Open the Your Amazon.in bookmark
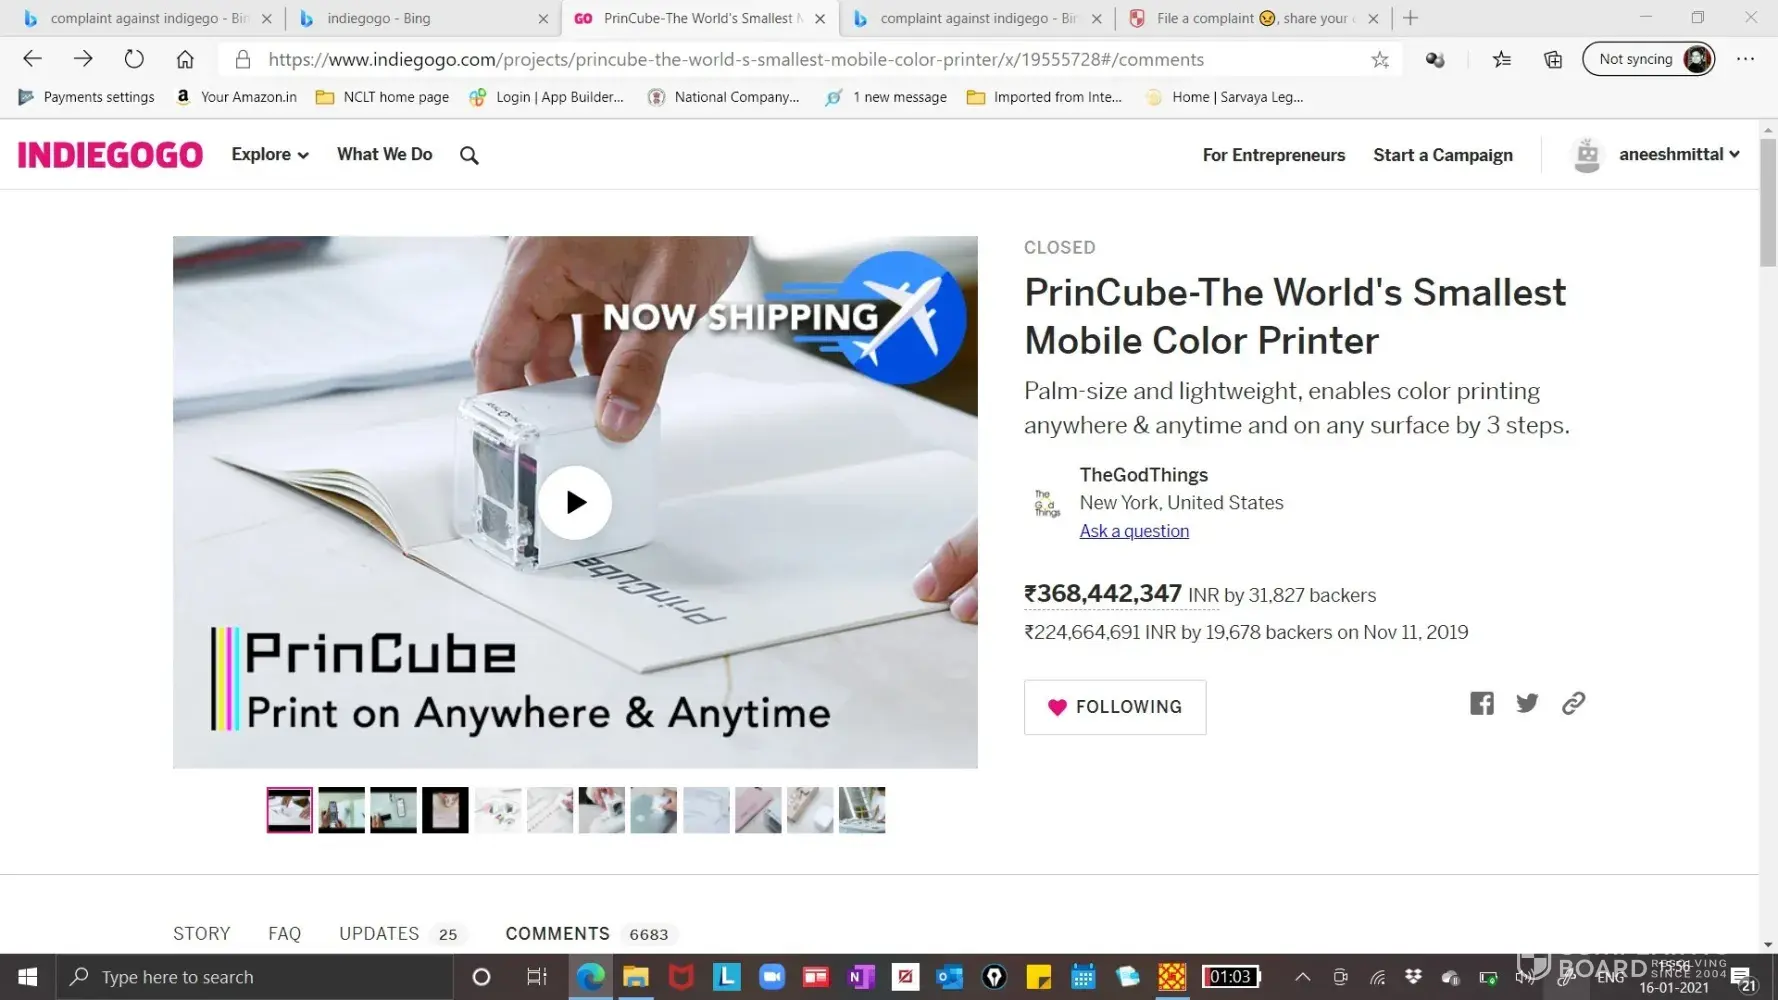 click(237, 97)
